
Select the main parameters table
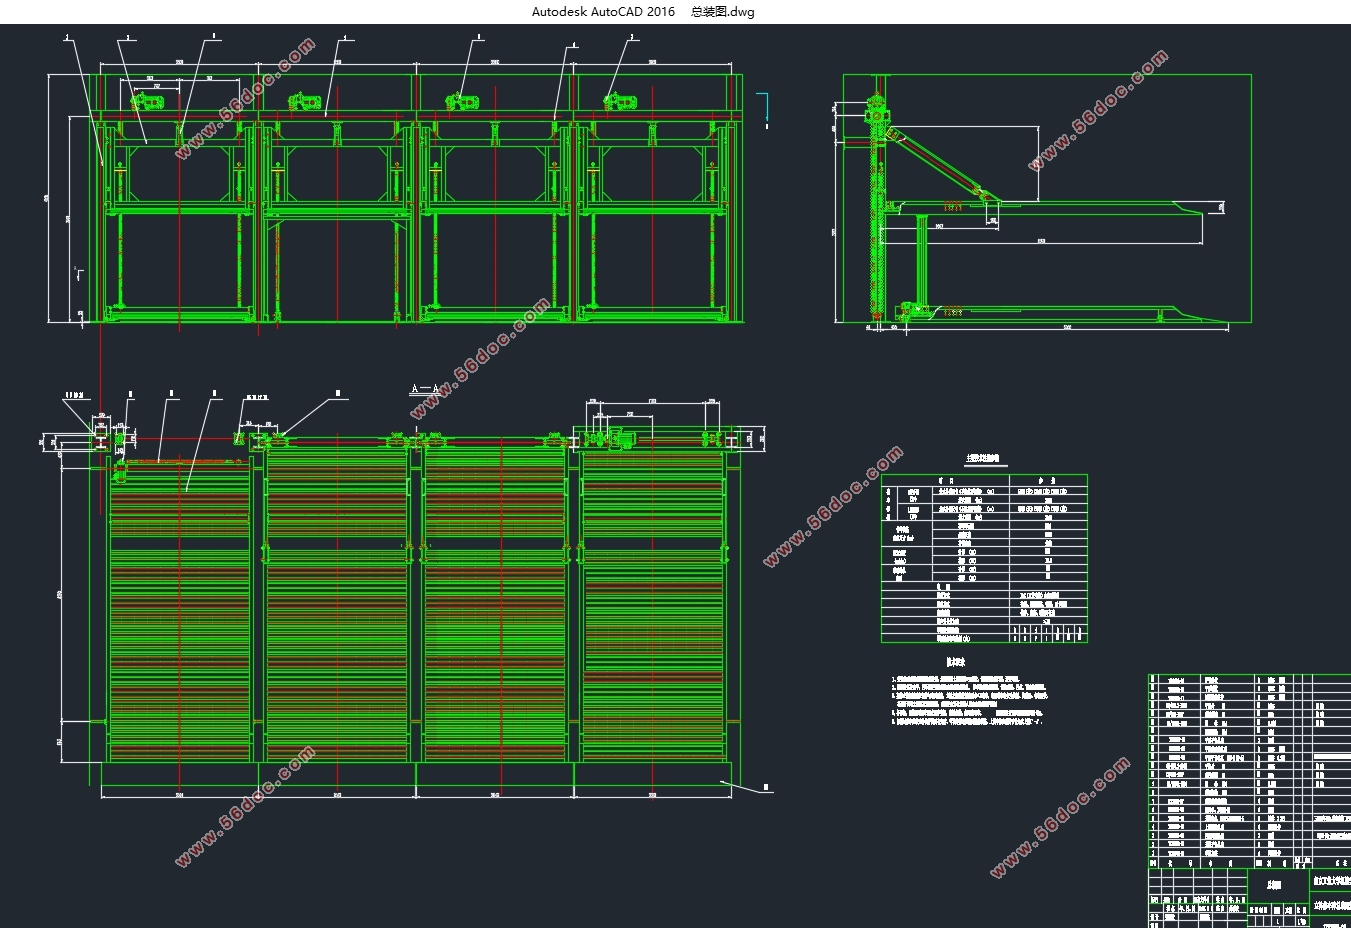click(984, 558)
